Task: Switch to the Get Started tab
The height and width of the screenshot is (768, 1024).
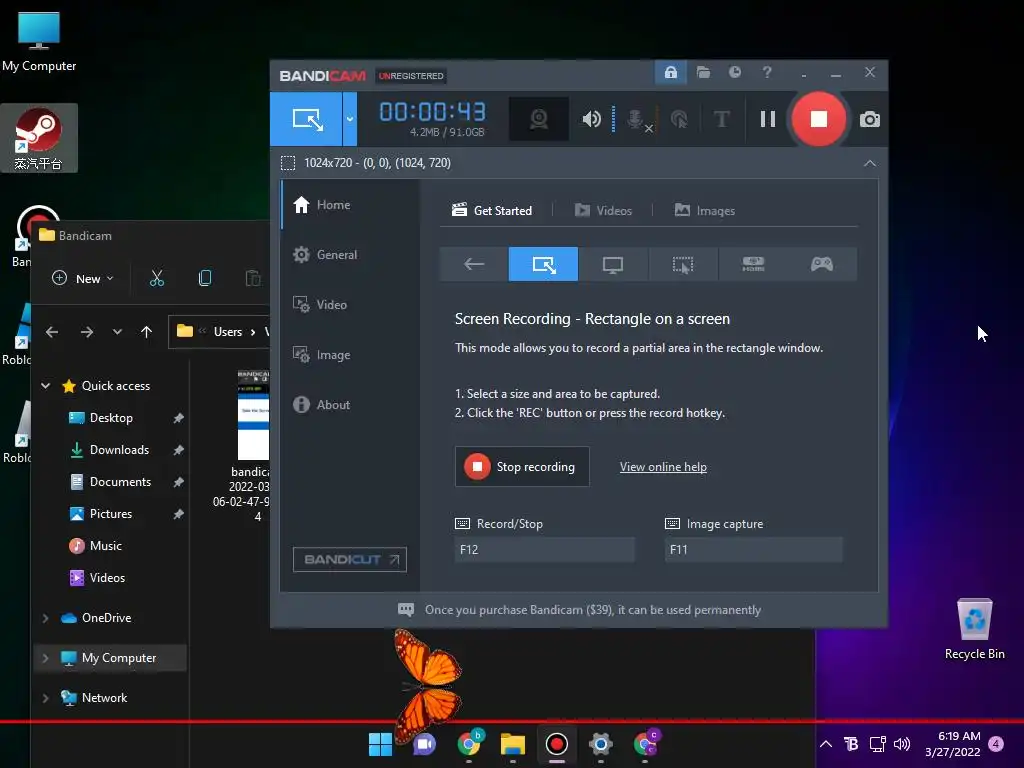Action: [492, 210]
